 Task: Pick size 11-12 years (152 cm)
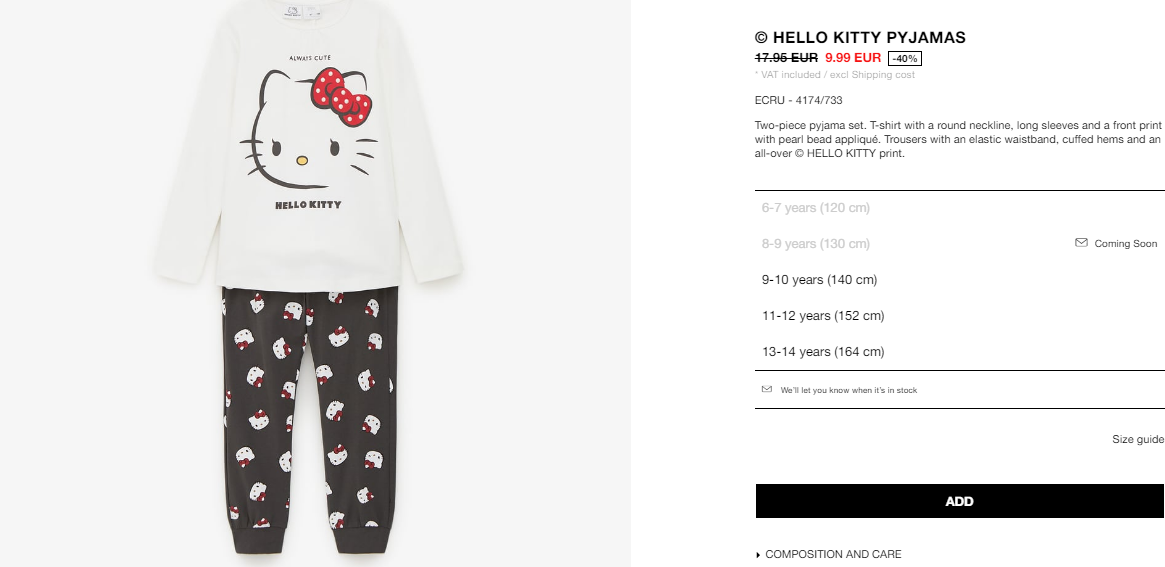[960, 316]
